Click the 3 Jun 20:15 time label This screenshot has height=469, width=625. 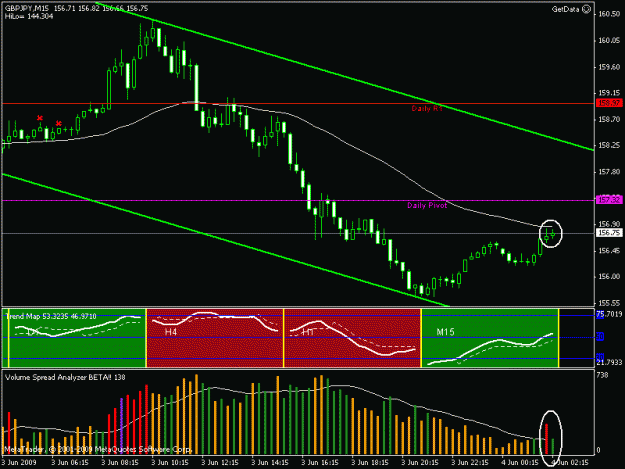[x=420, y=463]
